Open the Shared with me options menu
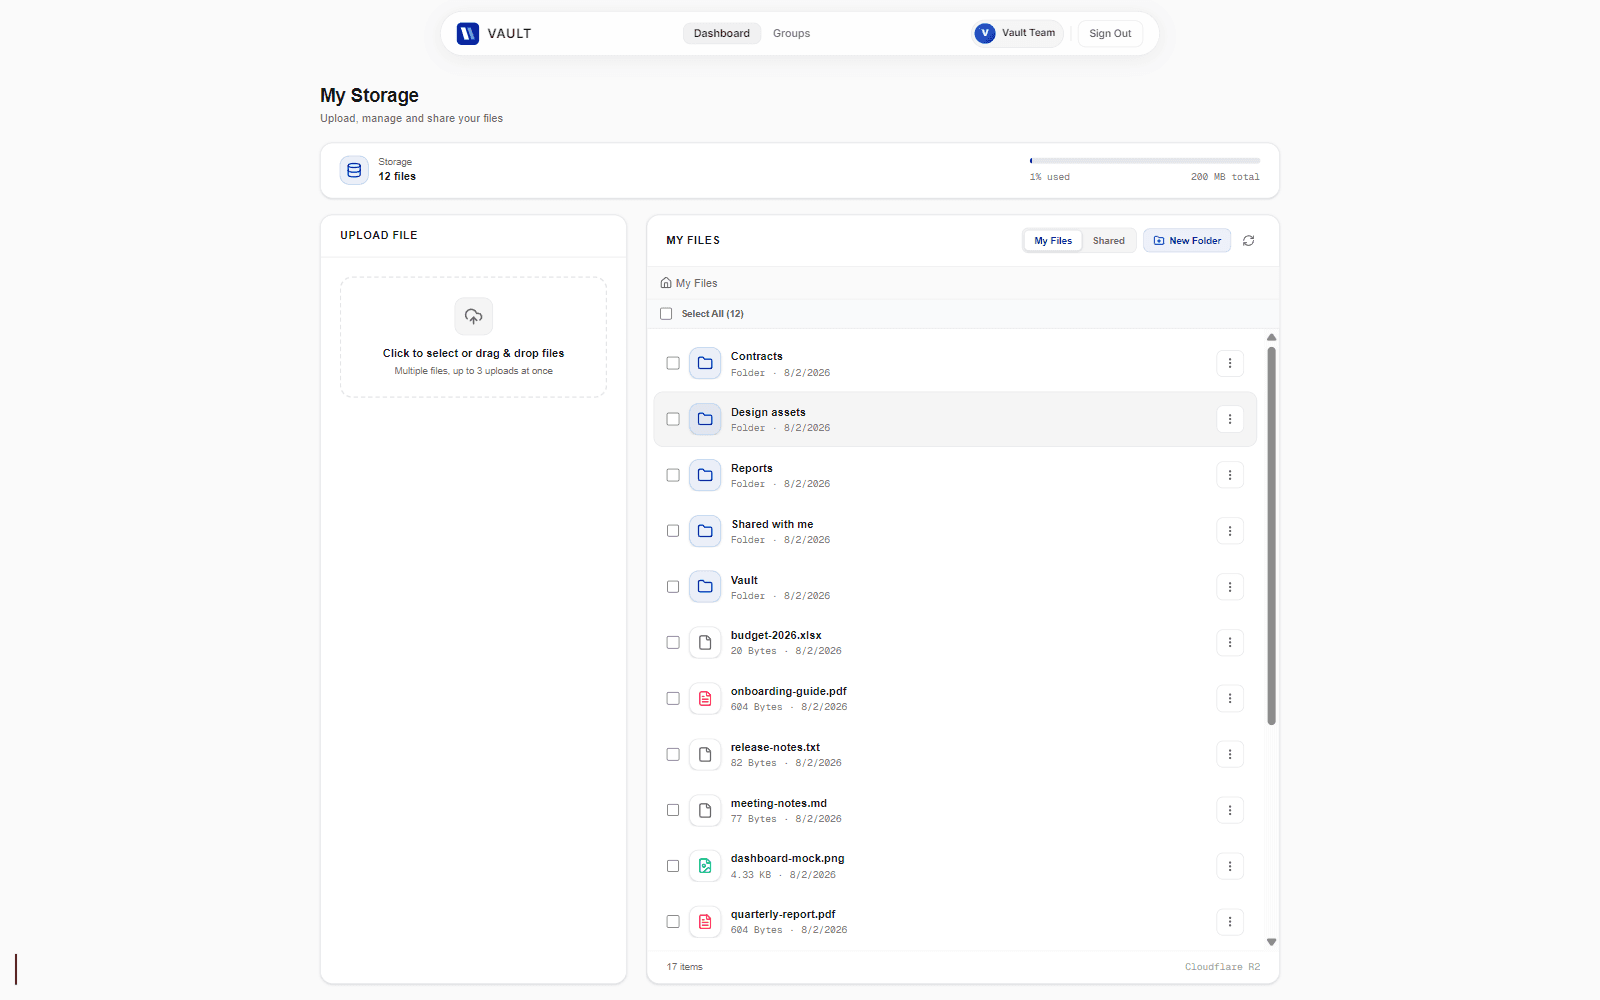Viewport: 1600px width, 1000px height. [1230, 531]
